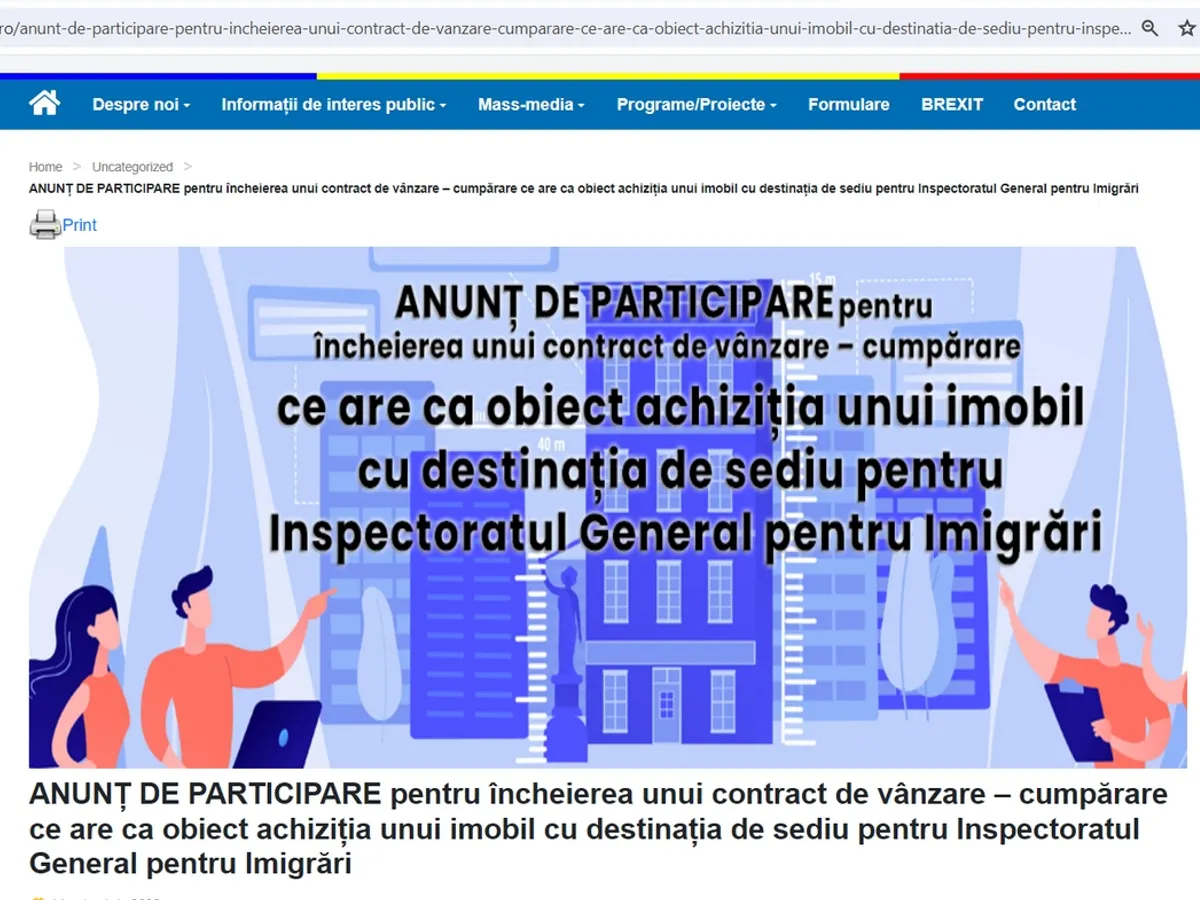Click the Home breadcrumb link
This screenshot has height=900, width=1200.
tap(45, 167)
